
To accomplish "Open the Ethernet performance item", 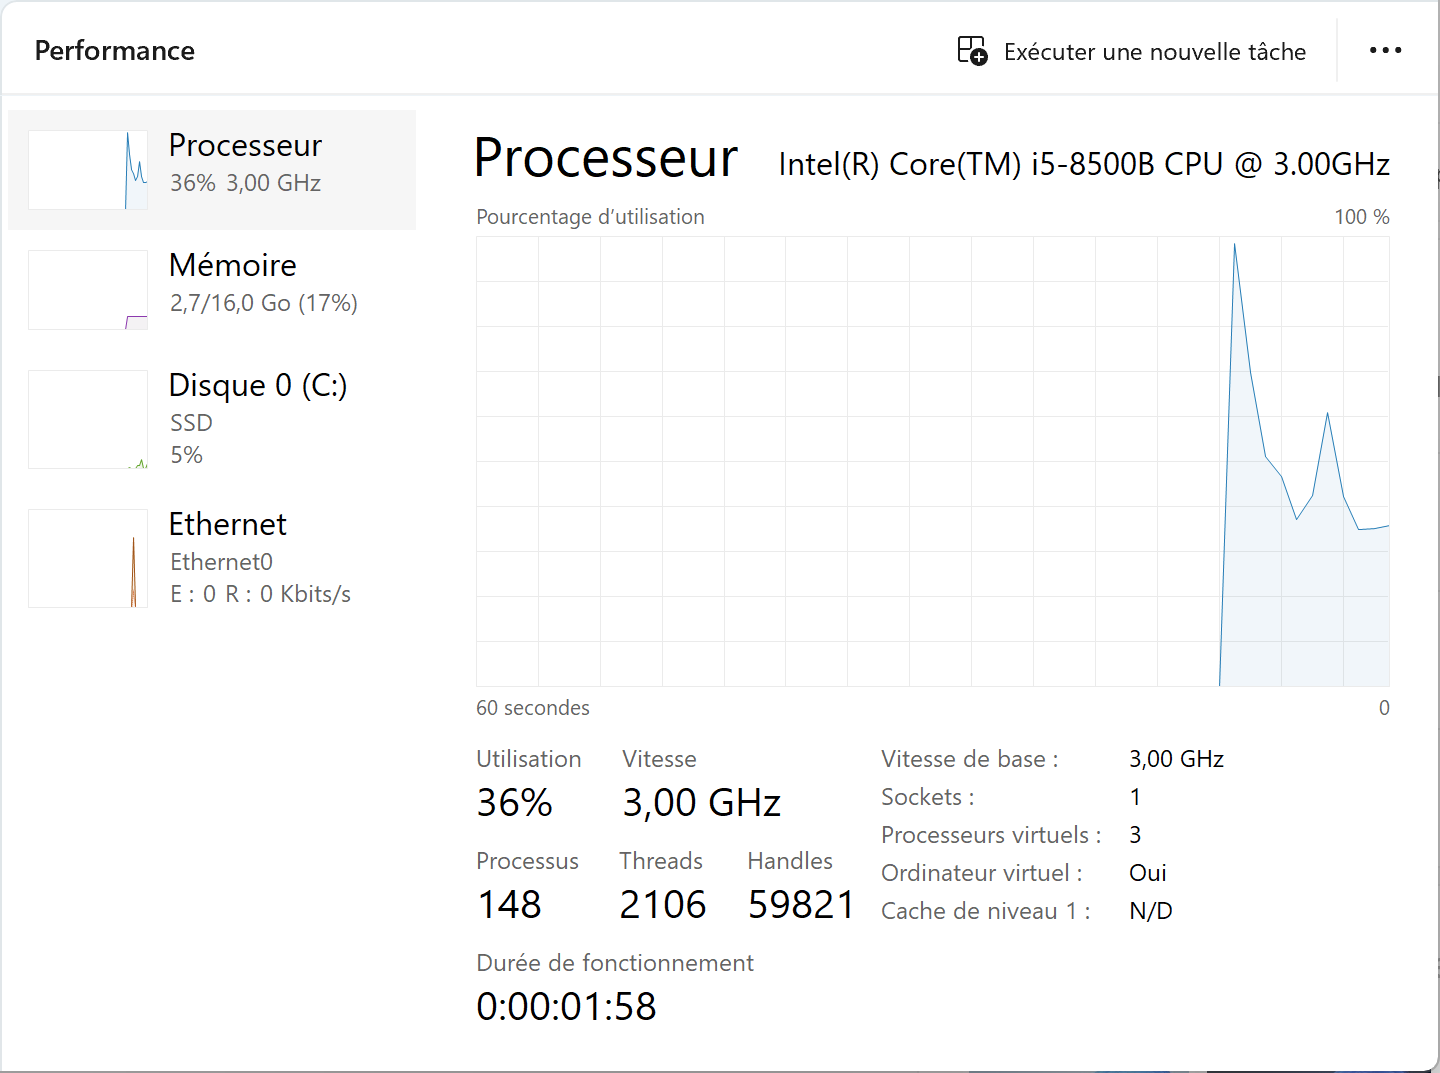I will (212, 558).
